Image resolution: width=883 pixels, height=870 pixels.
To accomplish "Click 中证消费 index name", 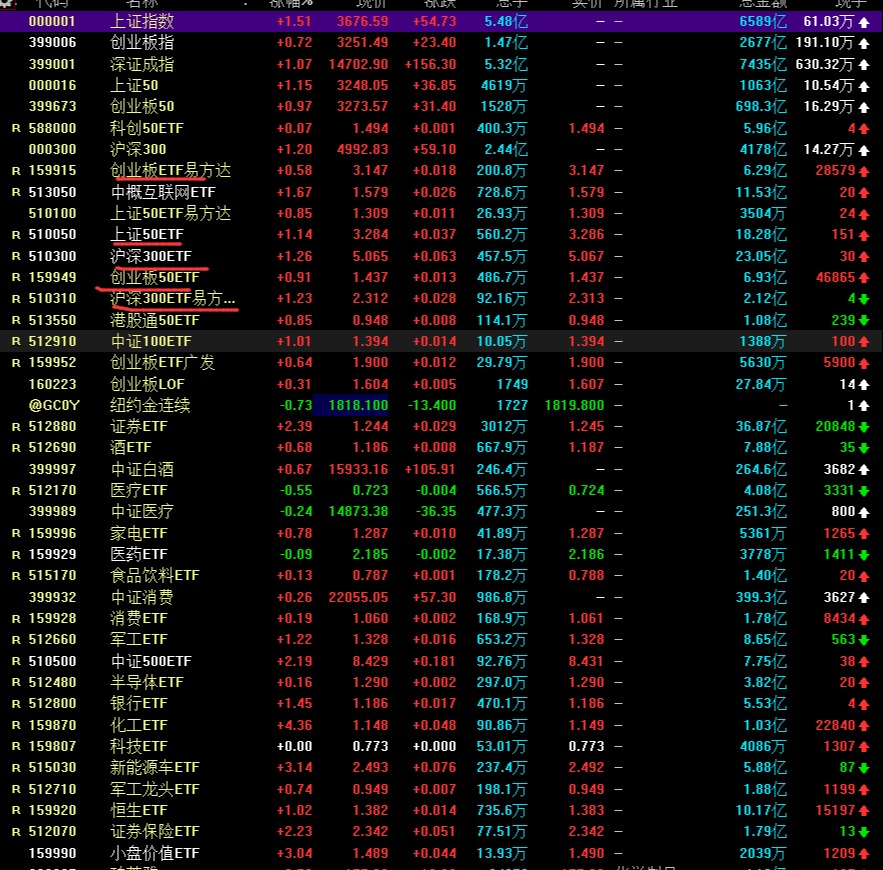I will coord(142,597).
